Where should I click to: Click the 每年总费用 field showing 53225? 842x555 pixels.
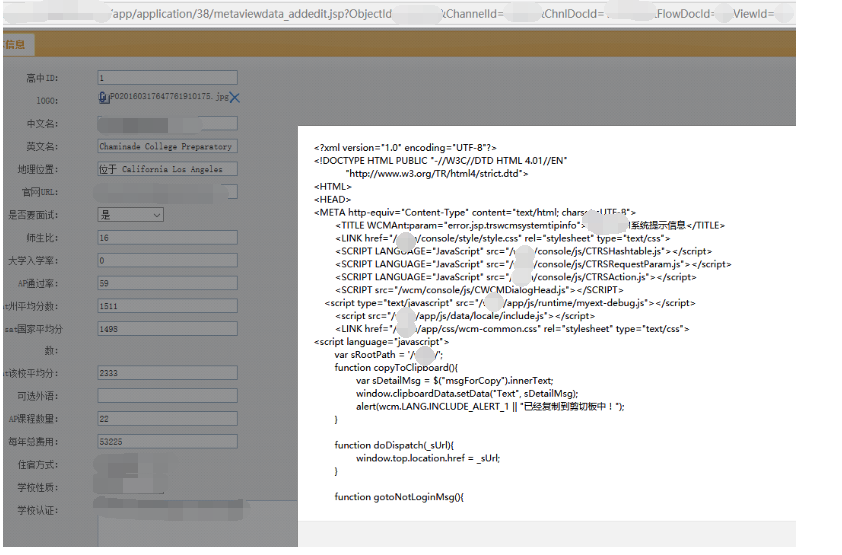coord(168,442)
